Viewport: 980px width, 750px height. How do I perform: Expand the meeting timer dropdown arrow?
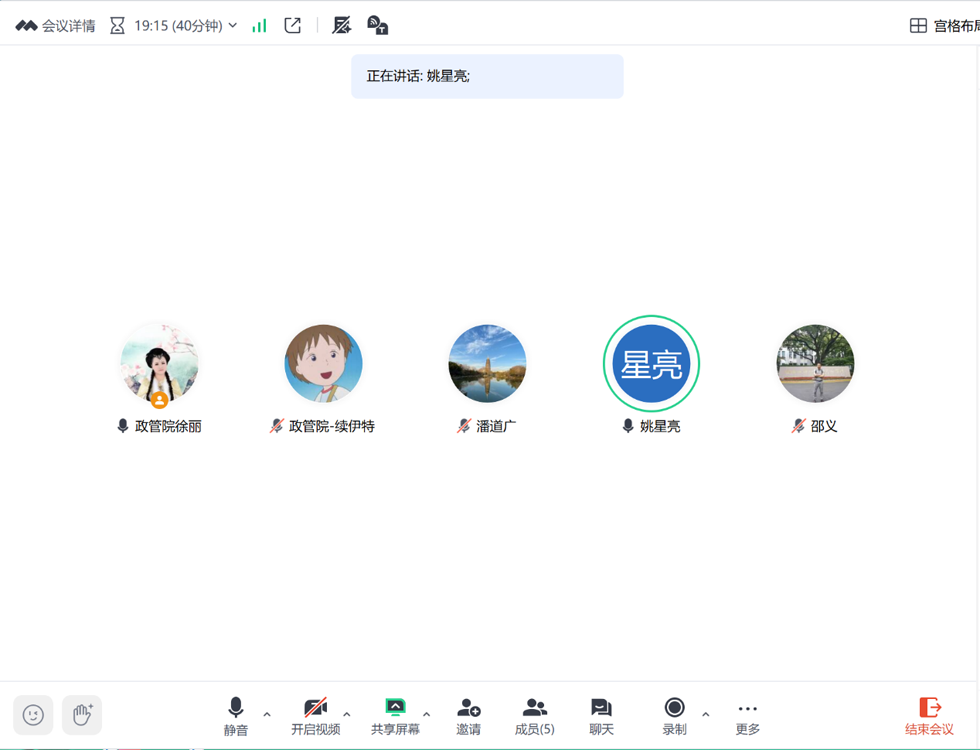[x=233, y=26]
